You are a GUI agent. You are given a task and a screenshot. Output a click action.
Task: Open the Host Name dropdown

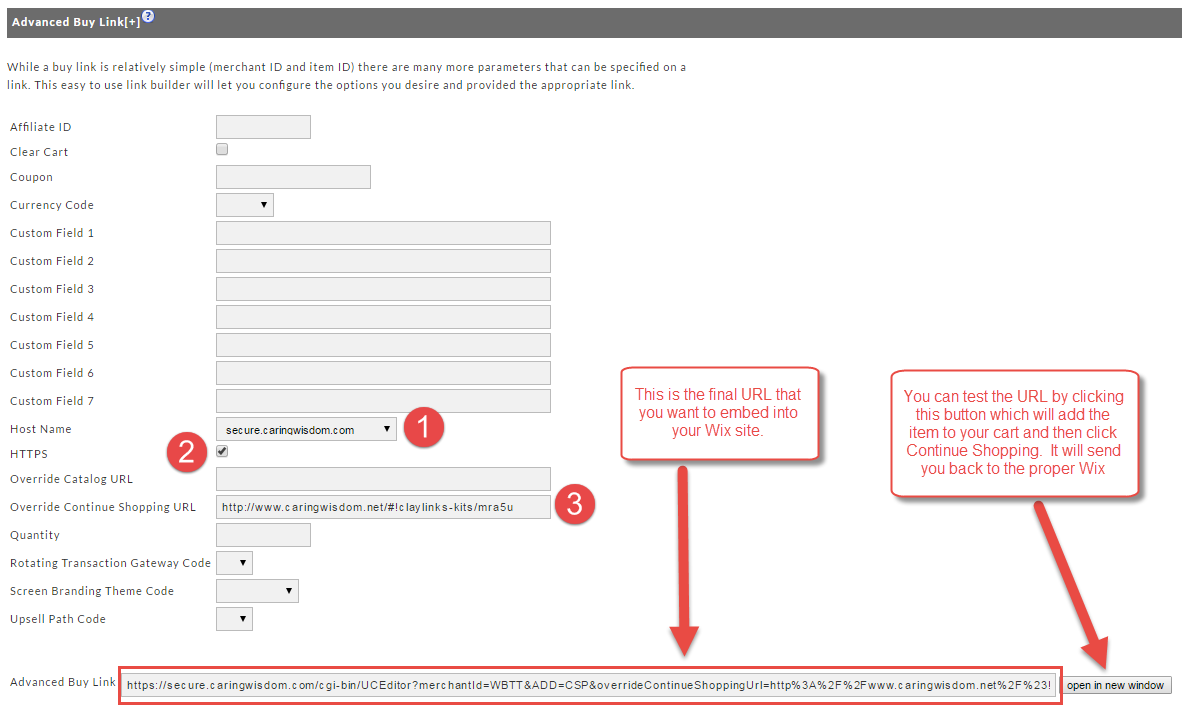pyautogui.click(x=306, y=429)
